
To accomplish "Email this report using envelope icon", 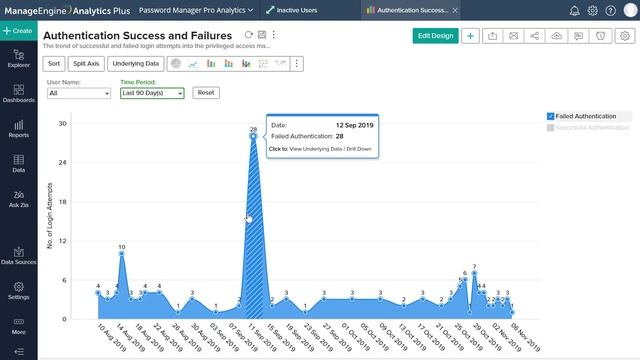I will pyautogui.click(x=513, y=36).
